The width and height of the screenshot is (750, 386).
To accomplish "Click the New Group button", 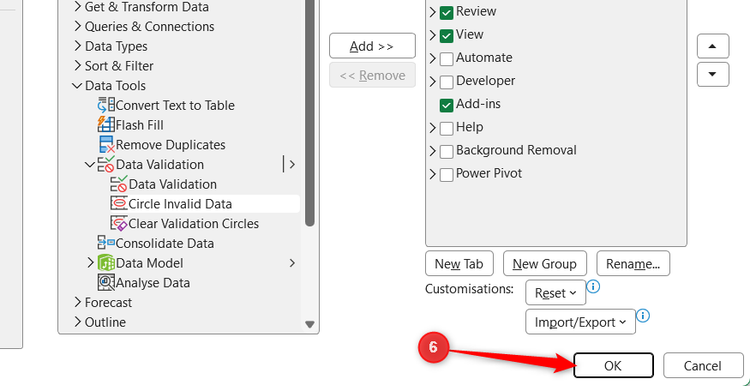I will [x=545, y=264].
